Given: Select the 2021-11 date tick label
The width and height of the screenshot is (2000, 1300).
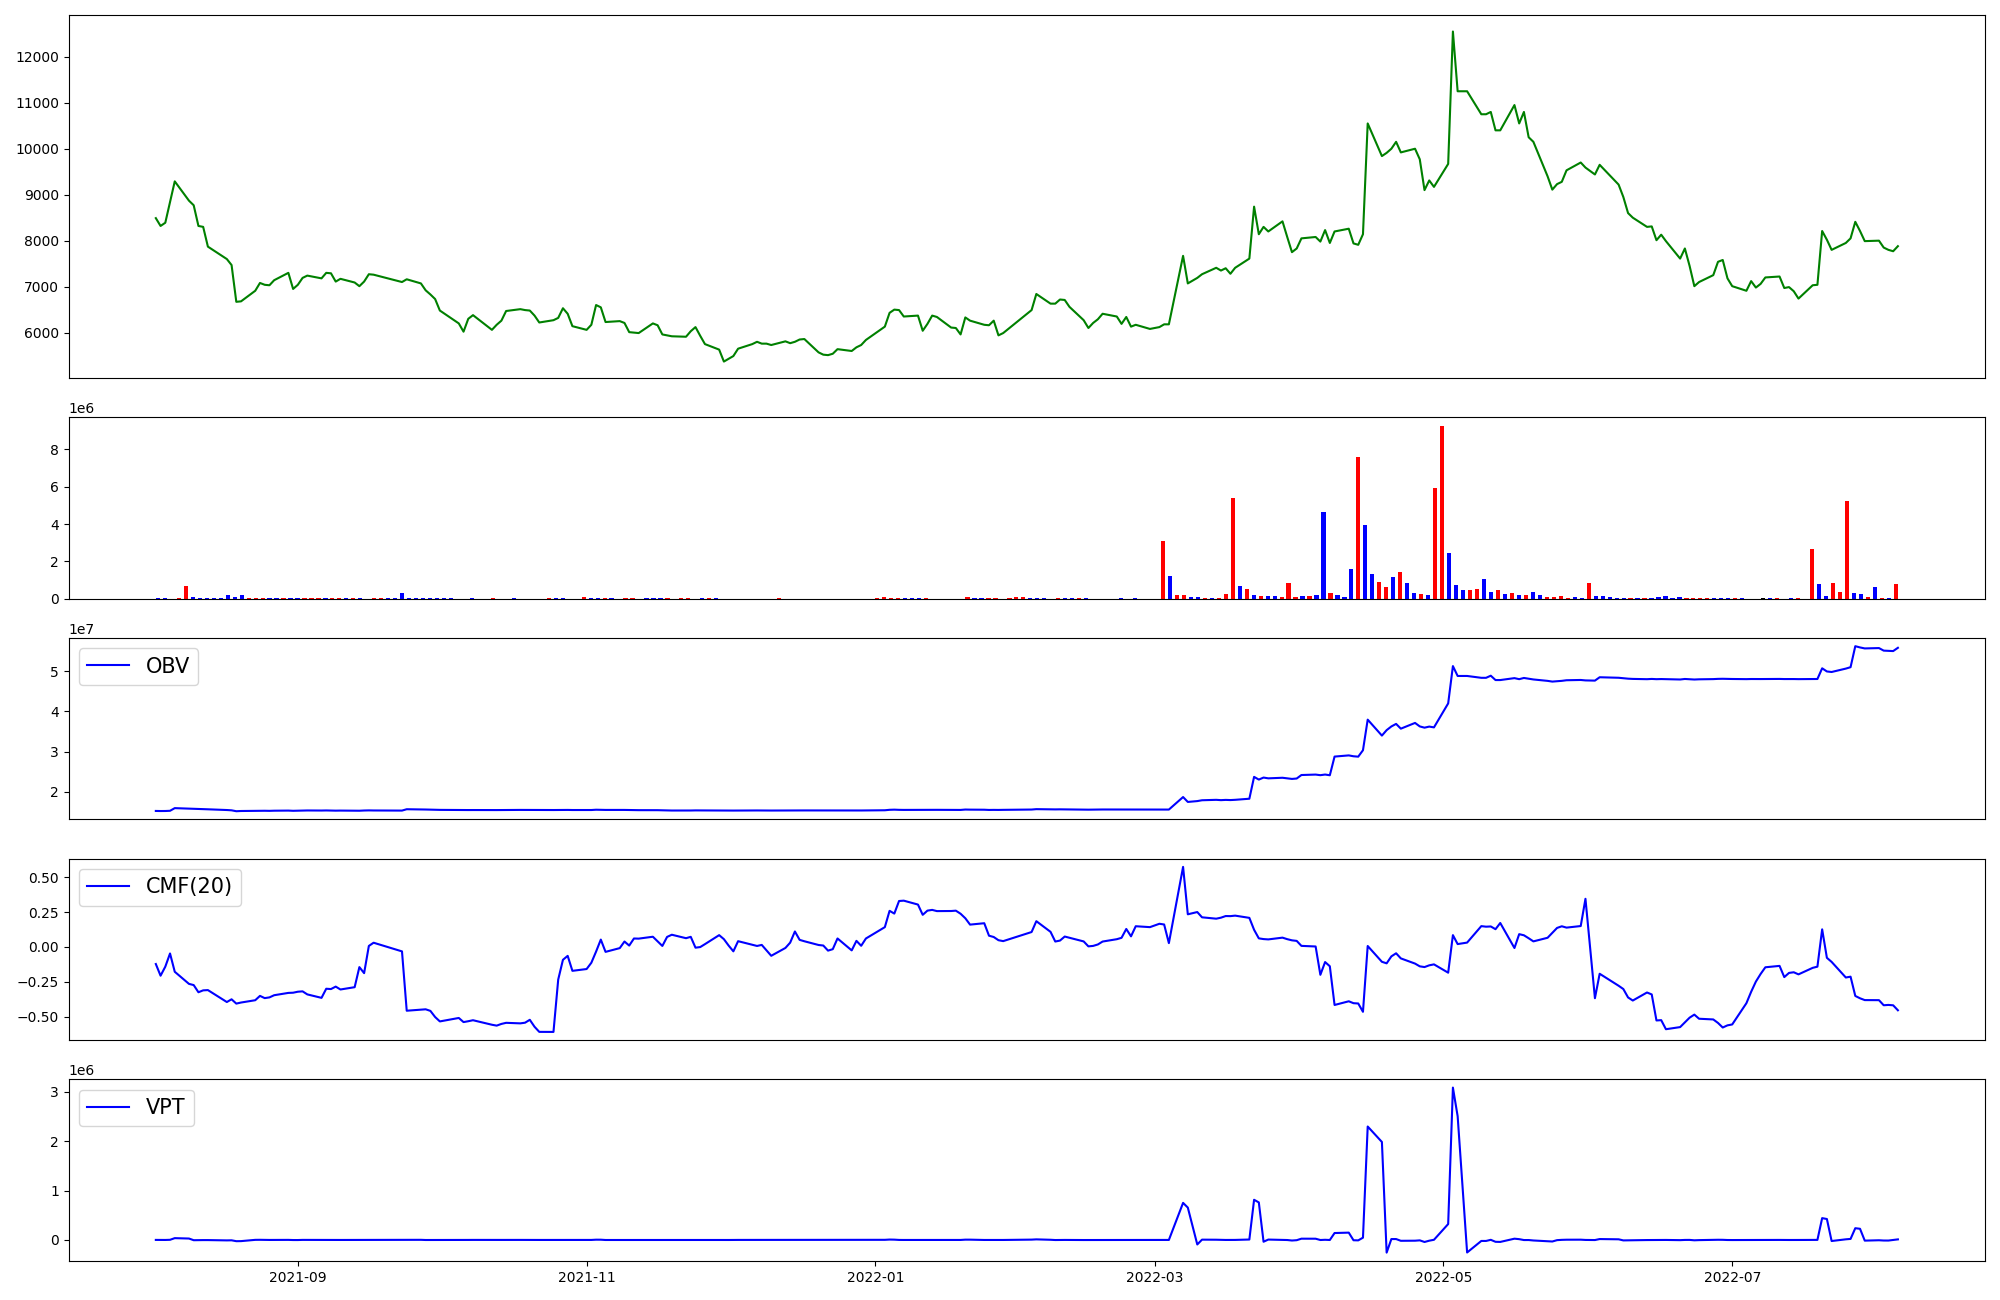Looking at the screenshot, I should point(587,1277).
